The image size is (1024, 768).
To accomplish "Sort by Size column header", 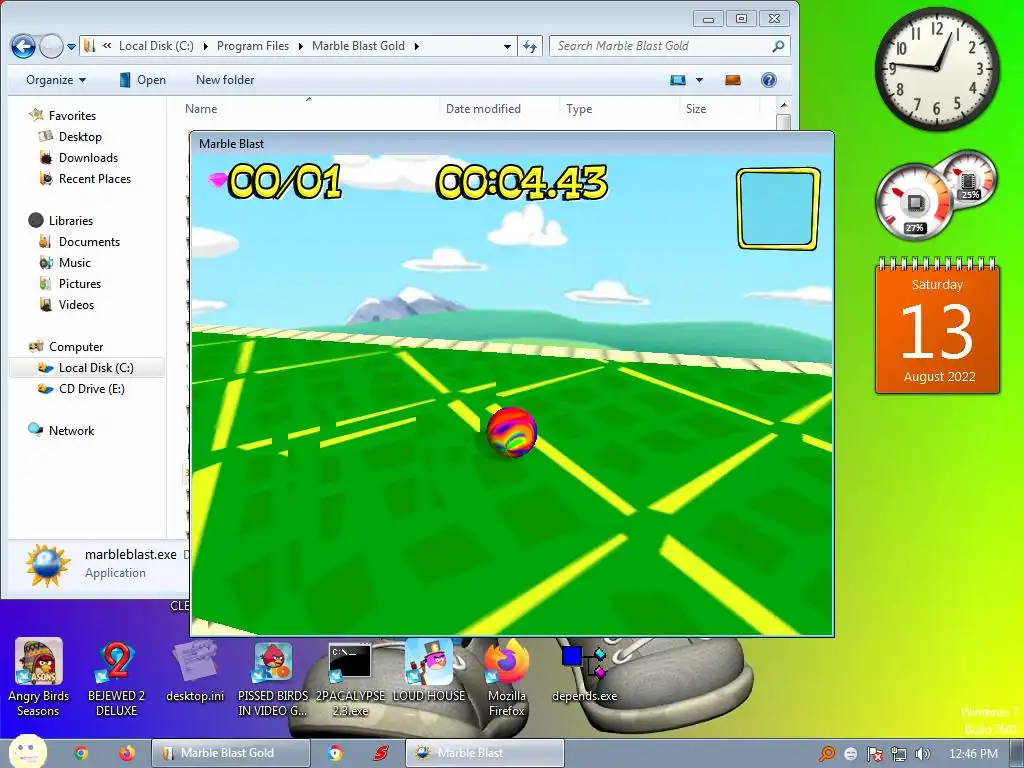I will (696, 108).
